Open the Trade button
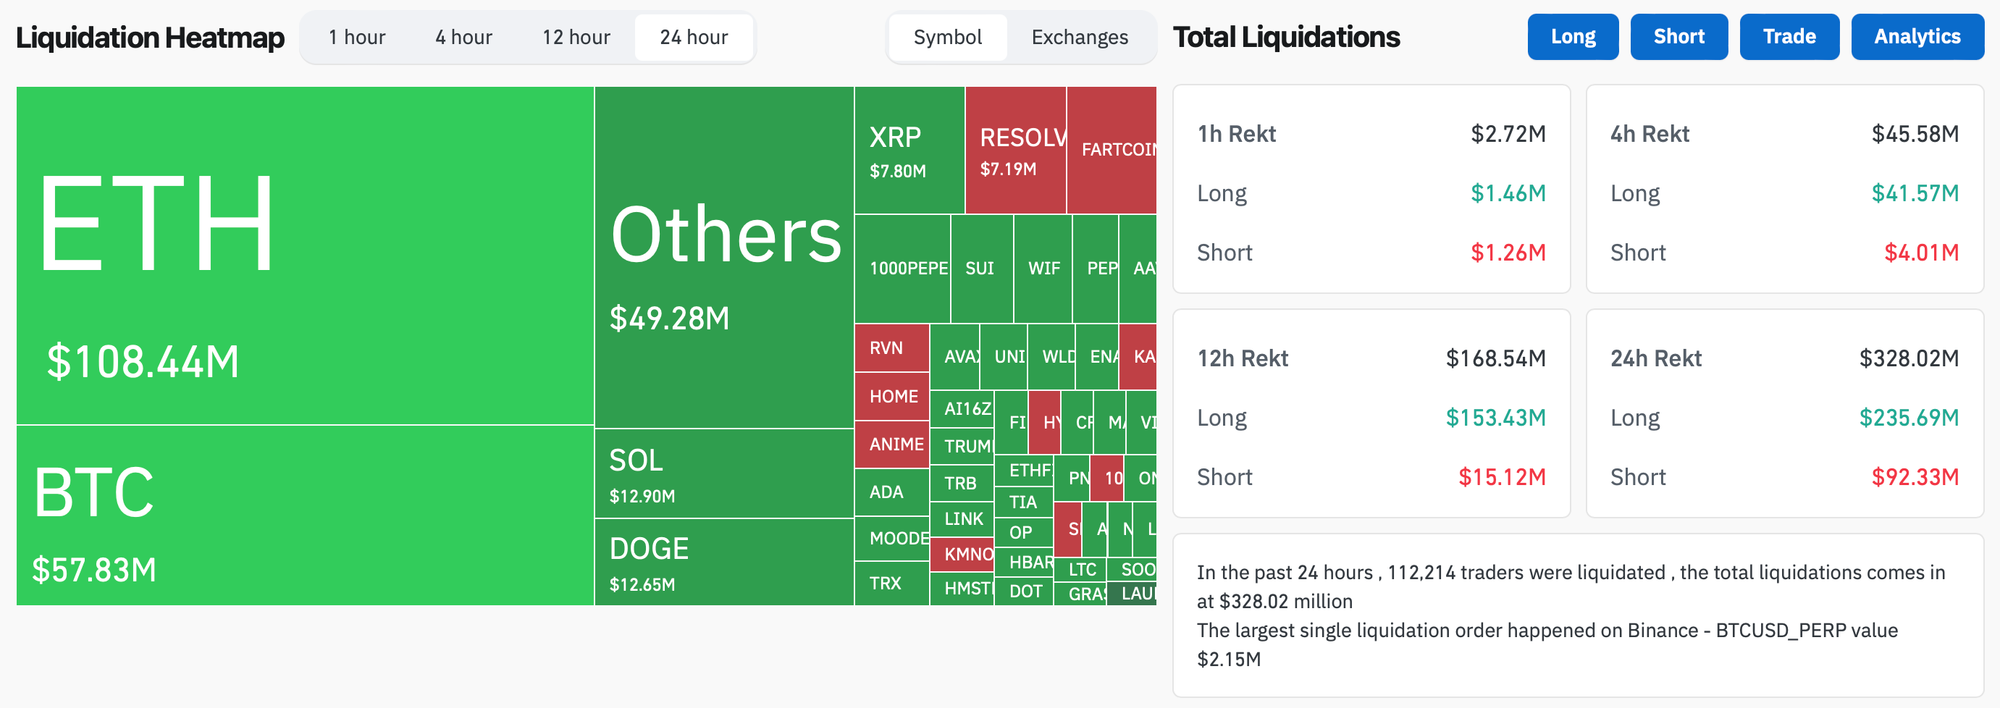Screen dimensions: 2000x708 1789,37
